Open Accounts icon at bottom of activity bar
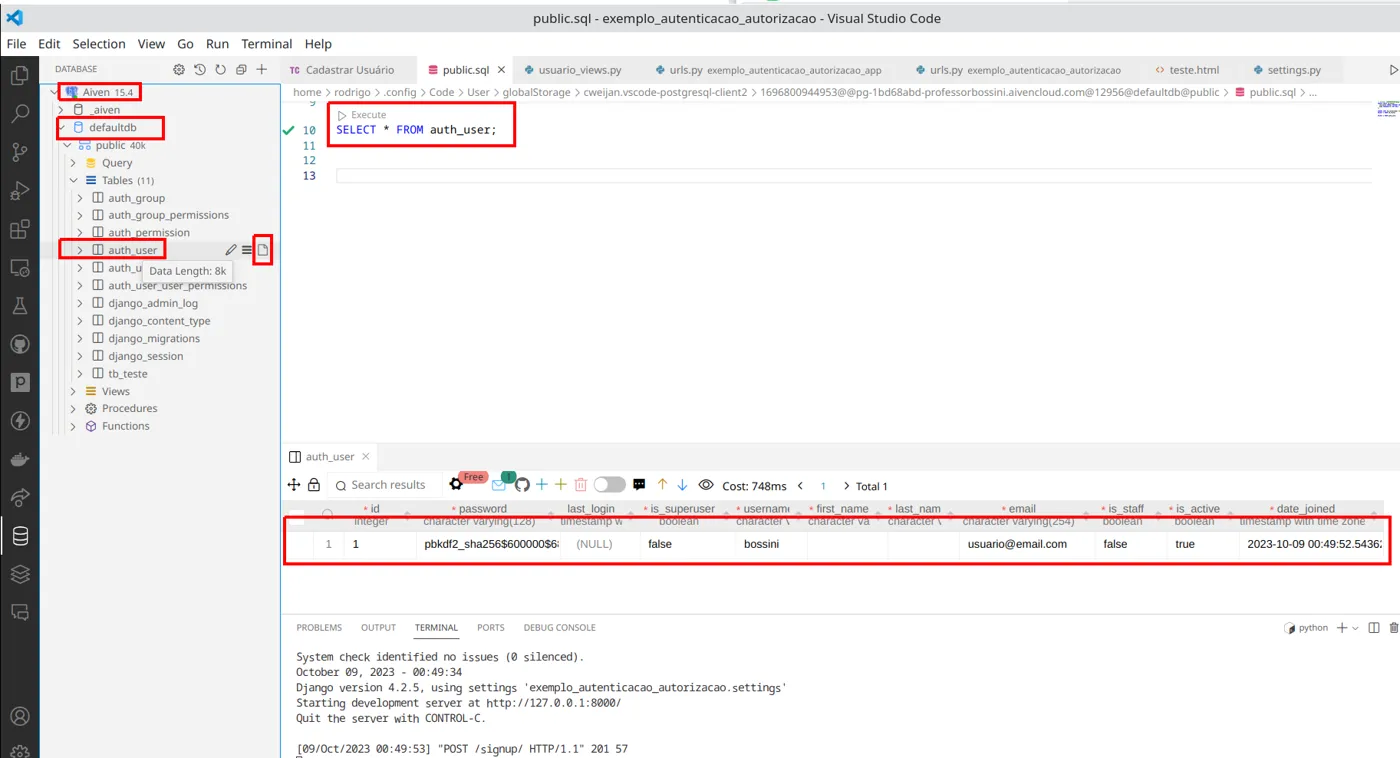The height and width of the screenshot is (758, 1400). 19,716
